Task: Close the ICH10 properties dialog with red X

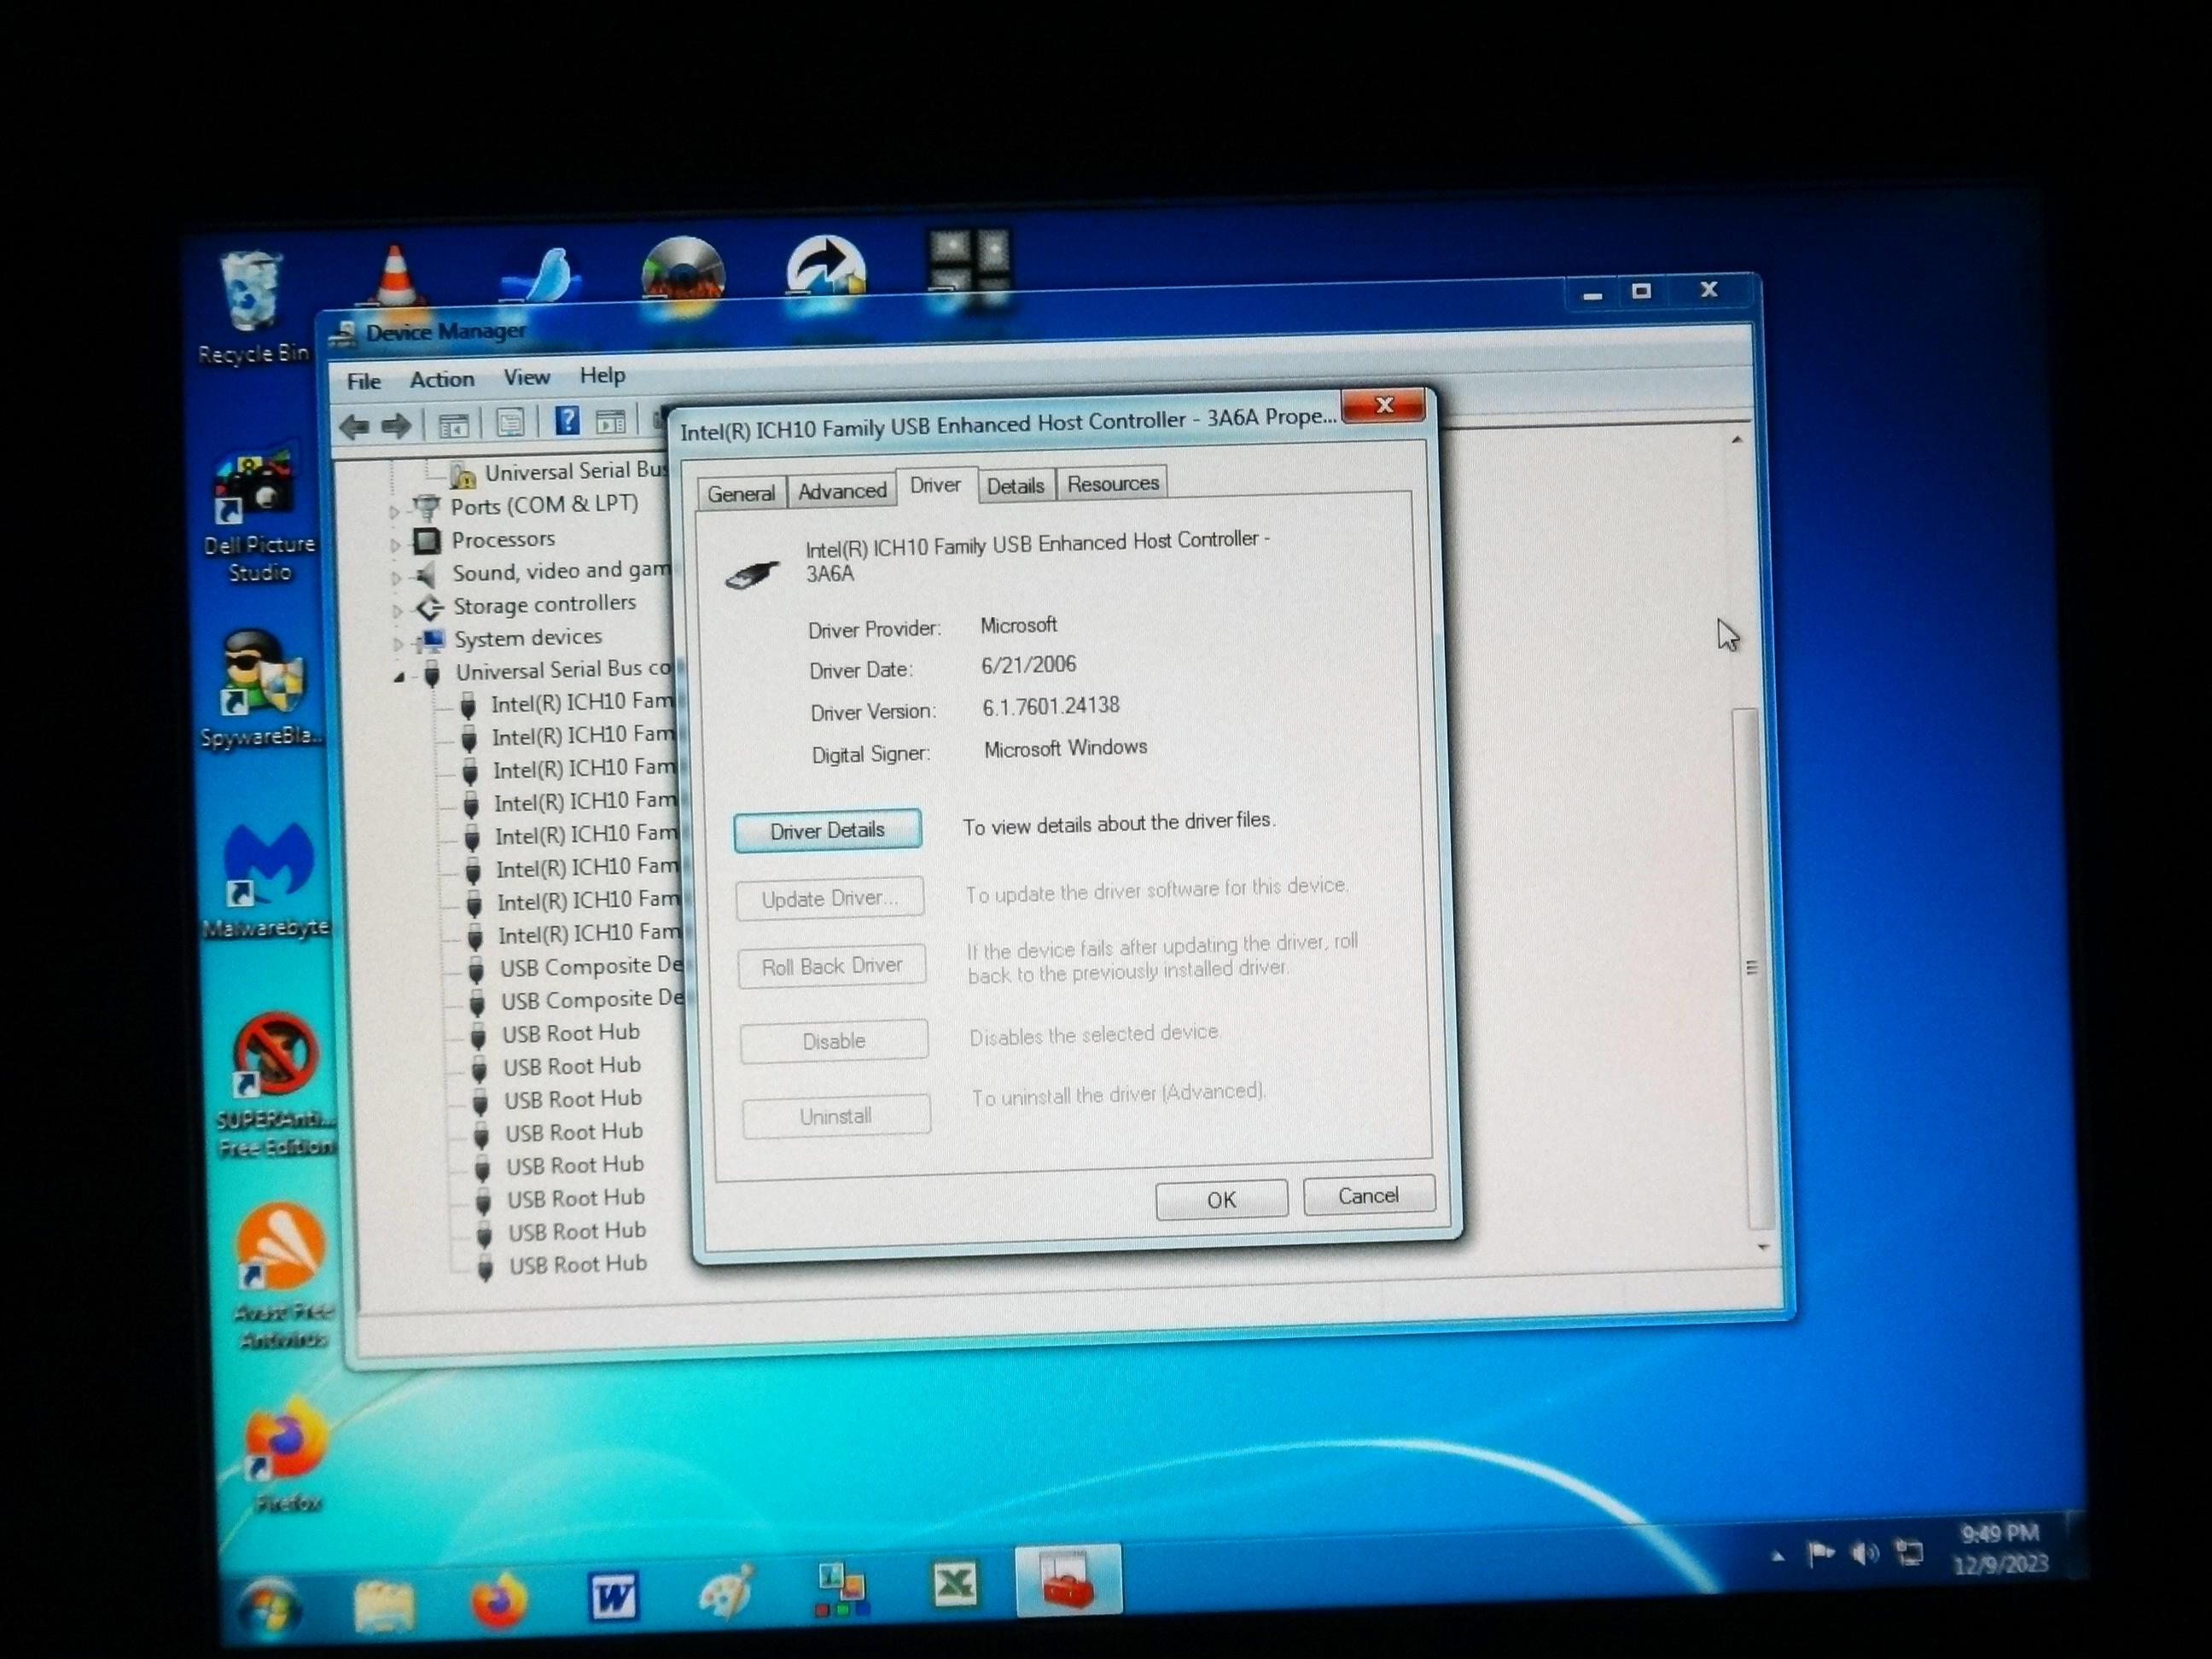Action: tap(1384, 405)
